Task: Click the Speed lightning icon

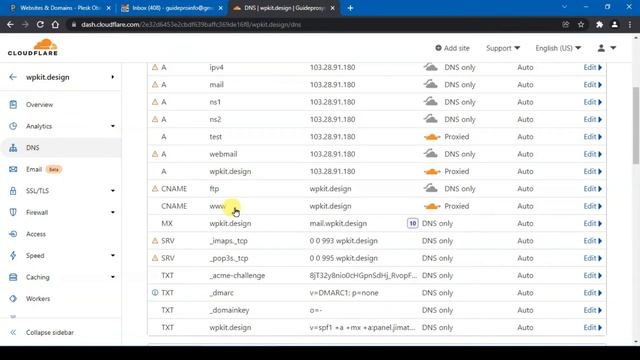Action: tap(13, 256)
